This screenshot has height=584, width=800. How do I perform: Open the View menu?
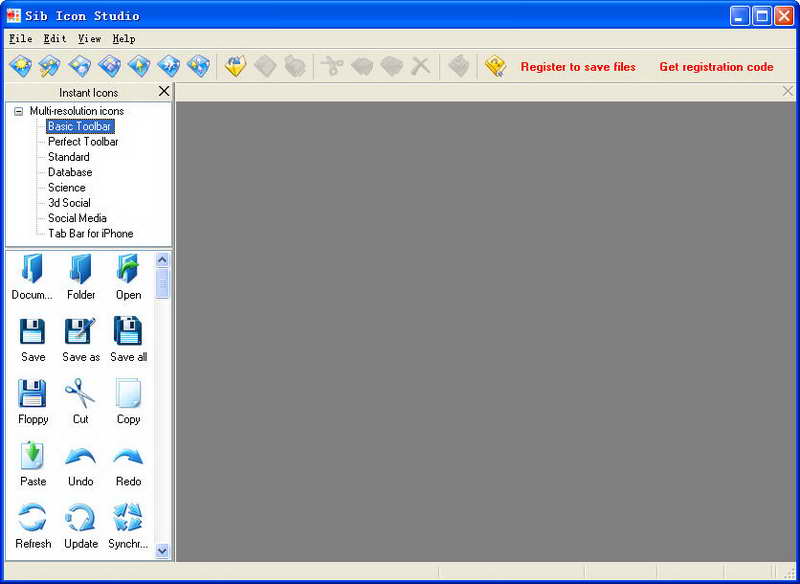89,39
